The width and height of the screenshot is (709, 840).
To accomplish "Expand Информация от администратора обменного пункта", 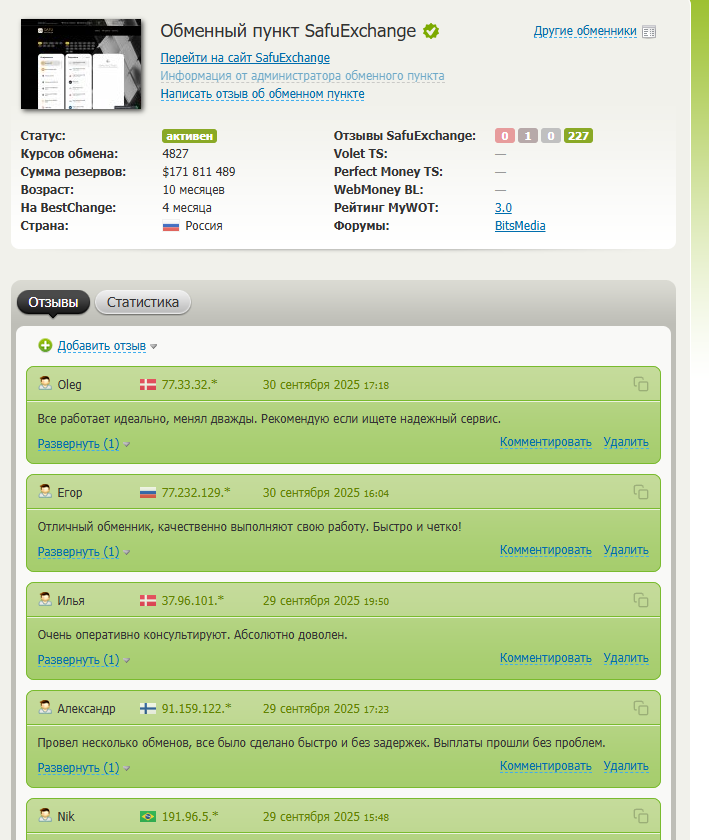I will tap(302, 76).
